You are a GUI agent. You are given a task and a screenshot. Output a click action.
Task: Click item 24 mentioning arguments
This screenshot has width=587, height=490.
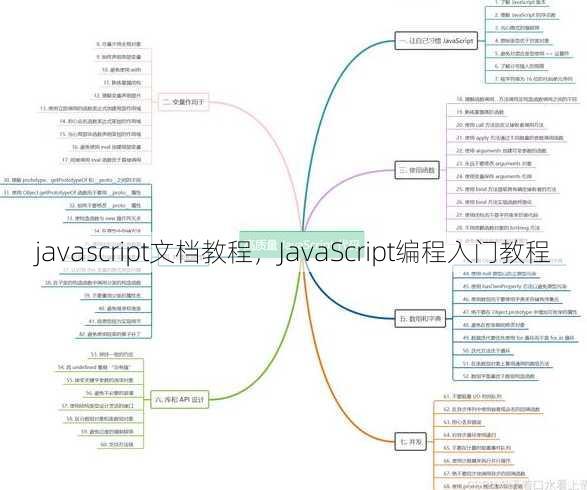[494, 176]
